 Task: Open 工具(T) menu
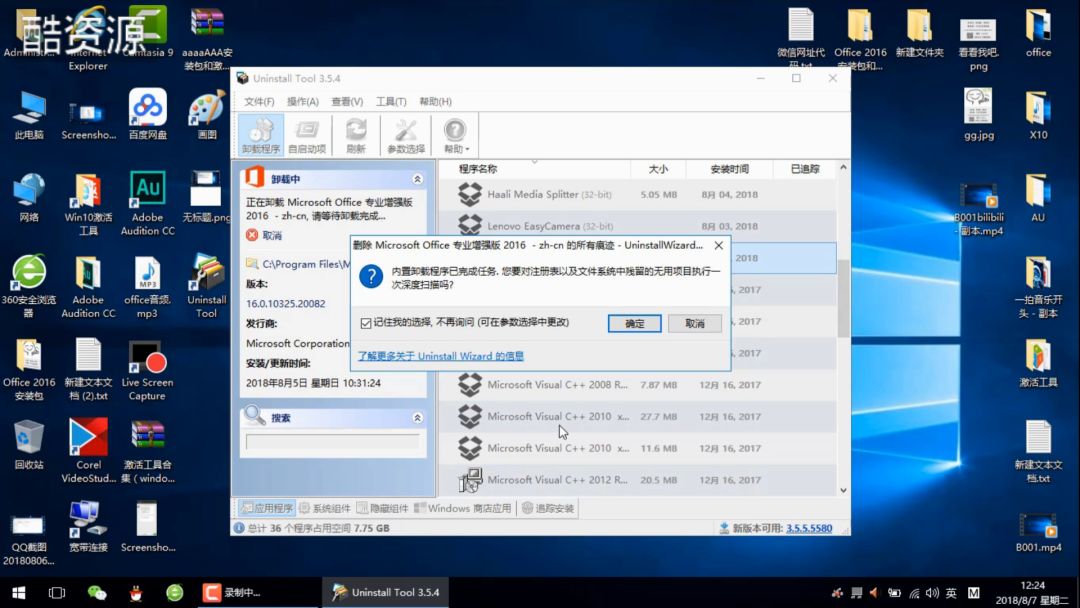[391, 102]
